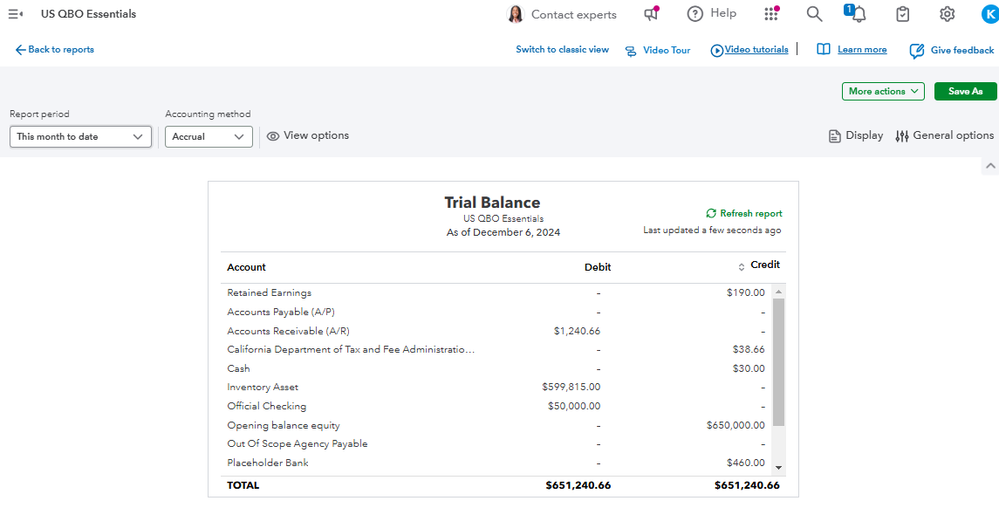Image resolution: width=999 pixels, height=509 pixels.
Task: Click the Help question mark icon
Action: coord(695,14)
